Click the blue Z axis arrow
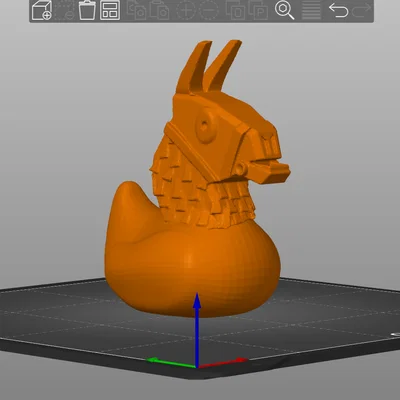This screenshot has height=400, width=400. (x=197, y=330)
